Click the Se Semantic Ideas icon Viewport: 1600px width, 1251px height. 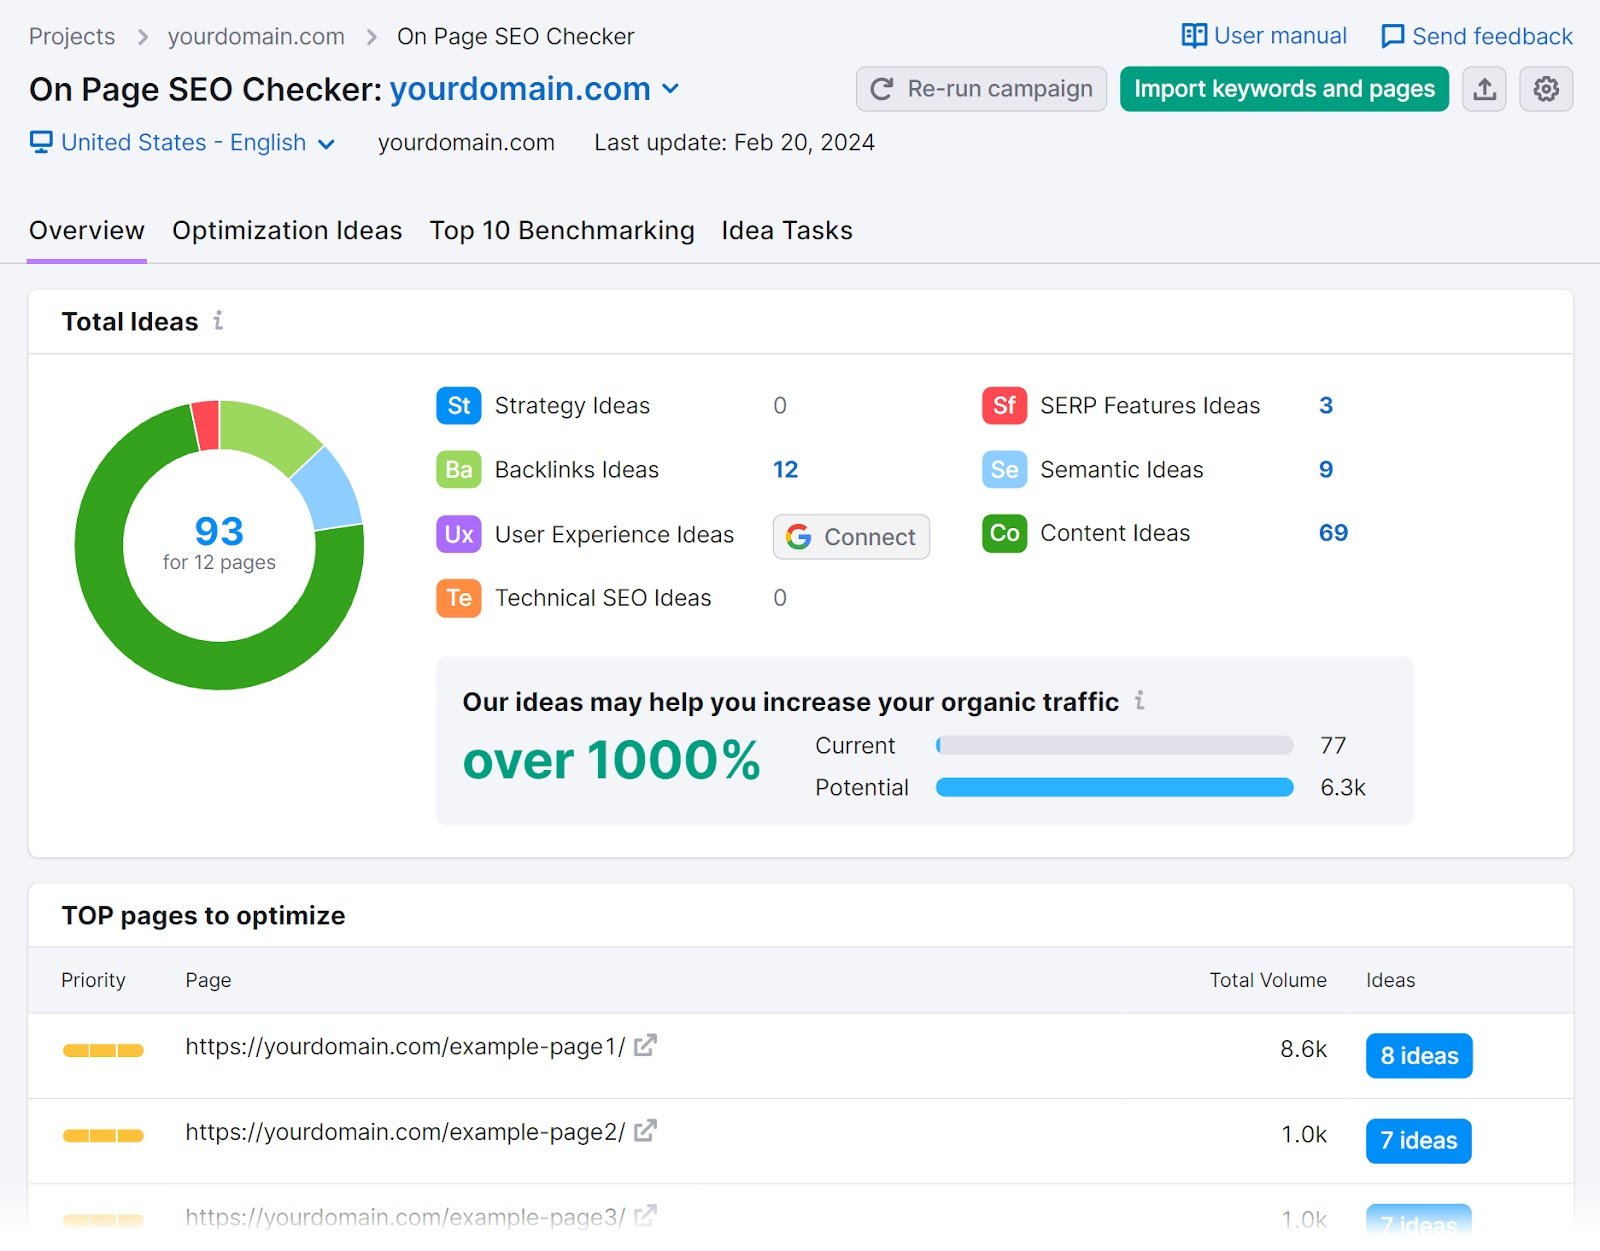click(1004, 469)
